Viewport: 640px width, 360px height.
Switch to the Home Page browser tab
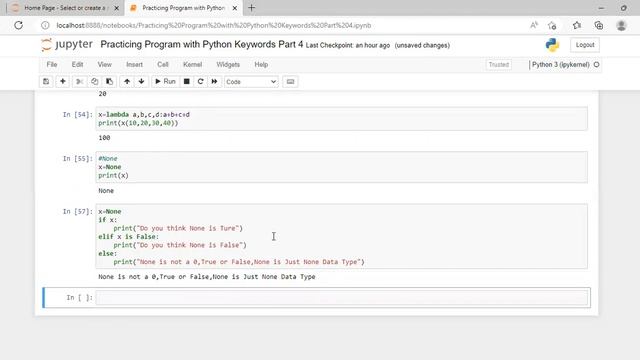click(64, 8)
